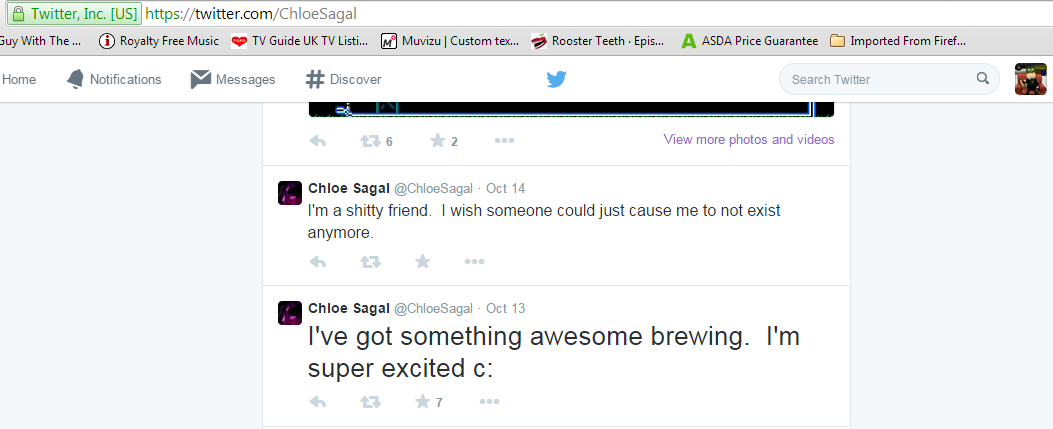Click the green padlock security icon
The width and height of the screenshot is (1053, 429).
pos(17,15)
